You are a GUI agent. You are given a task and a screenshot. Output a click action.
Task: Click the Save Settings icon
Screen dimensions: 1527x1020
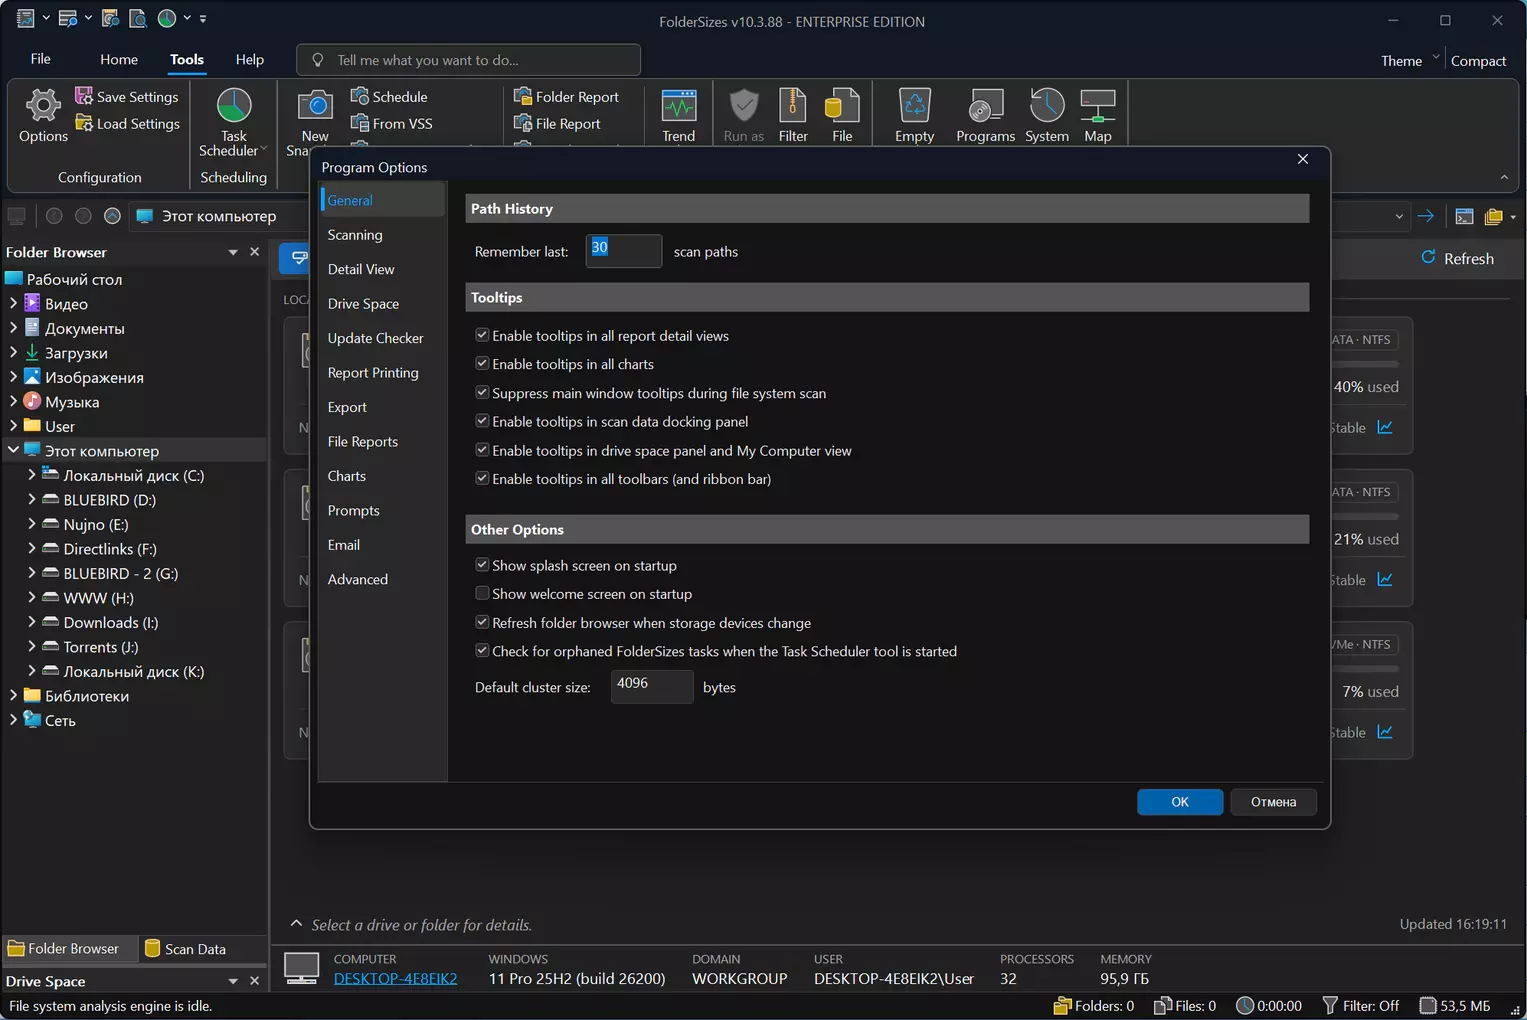click(84, 96)
